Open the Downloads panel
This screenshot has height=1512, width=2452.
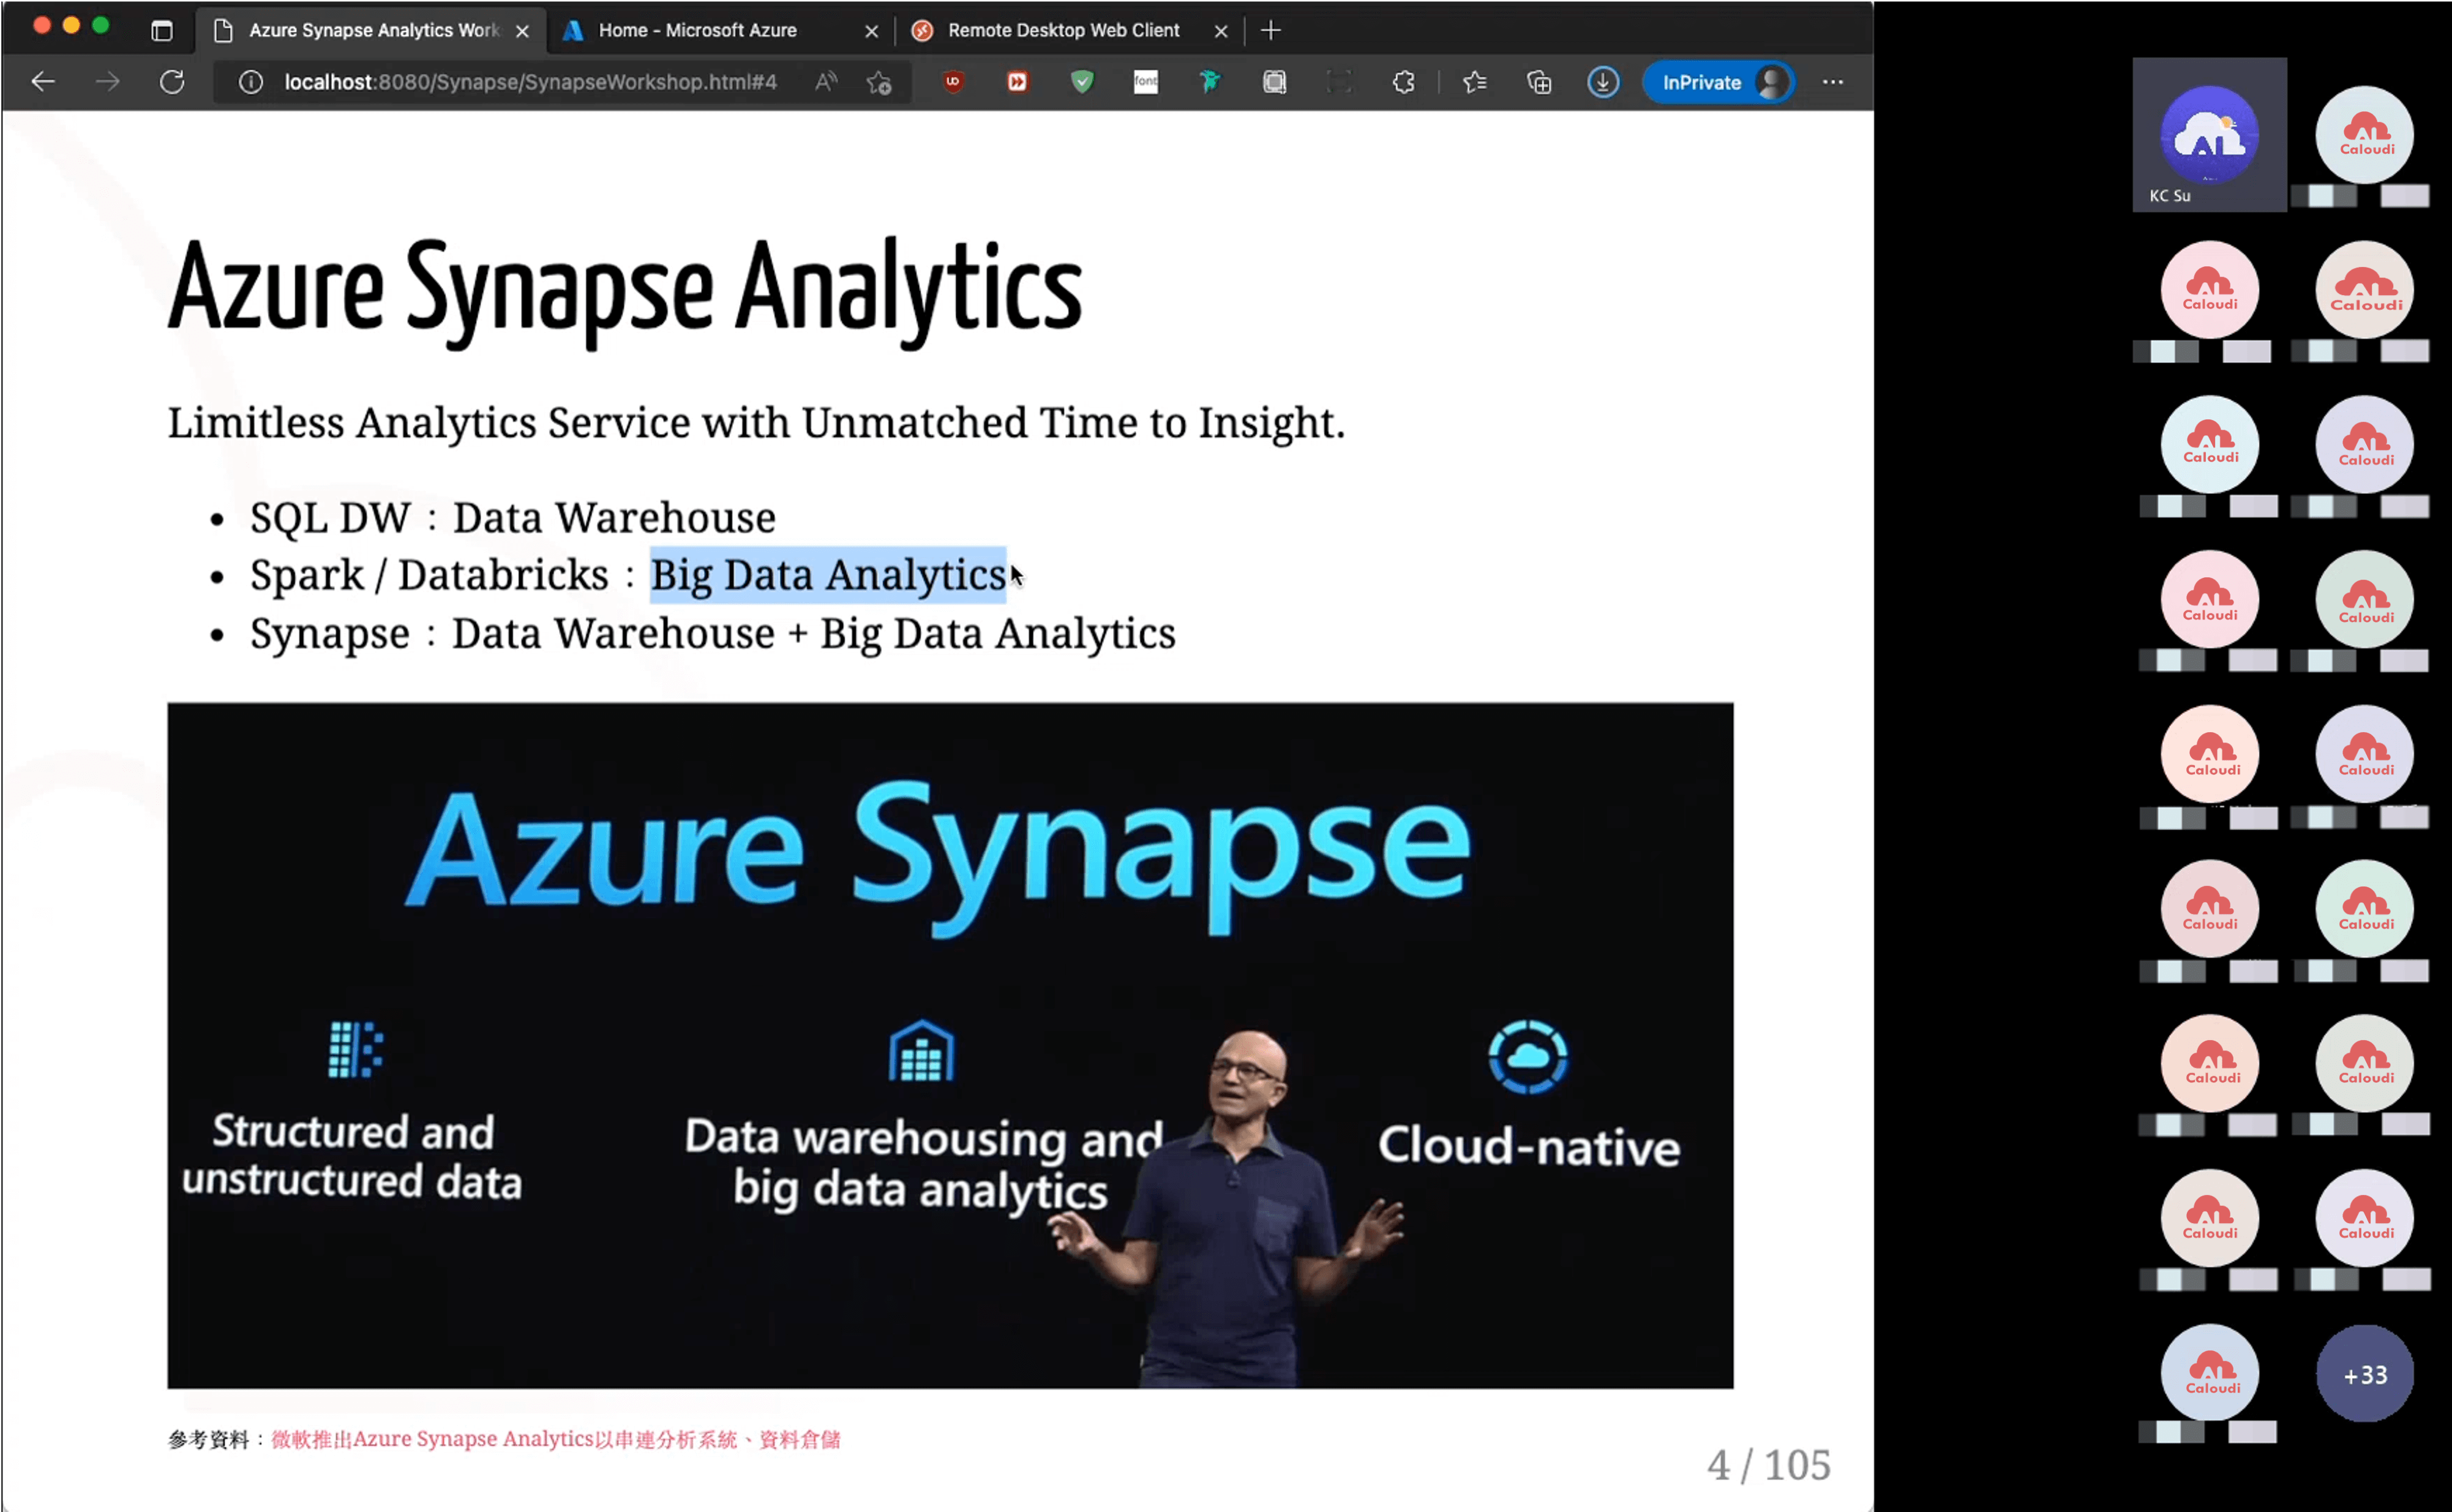[x=1603, y=82]
